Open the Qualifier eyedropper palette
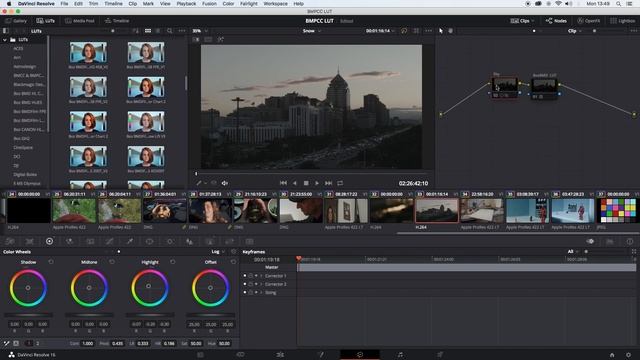 [129, 241]
